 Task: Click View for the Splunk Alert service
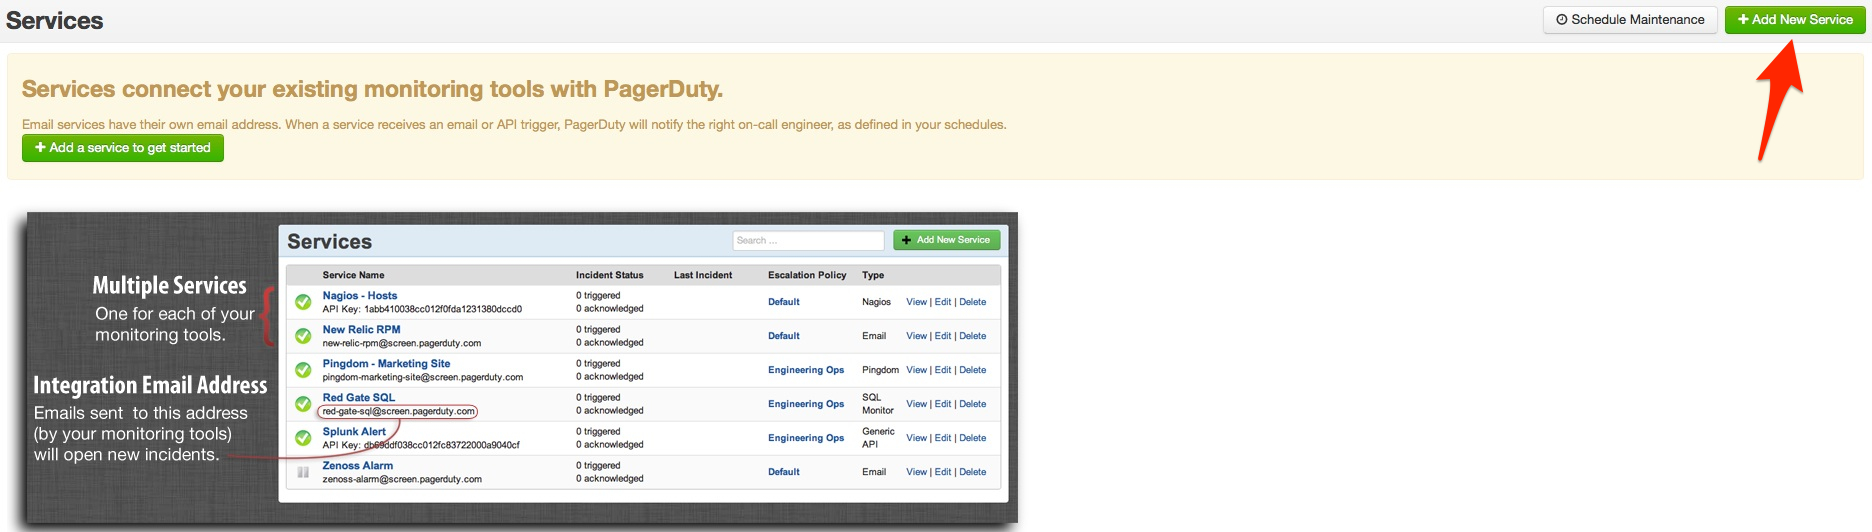(x=916, y=438)
